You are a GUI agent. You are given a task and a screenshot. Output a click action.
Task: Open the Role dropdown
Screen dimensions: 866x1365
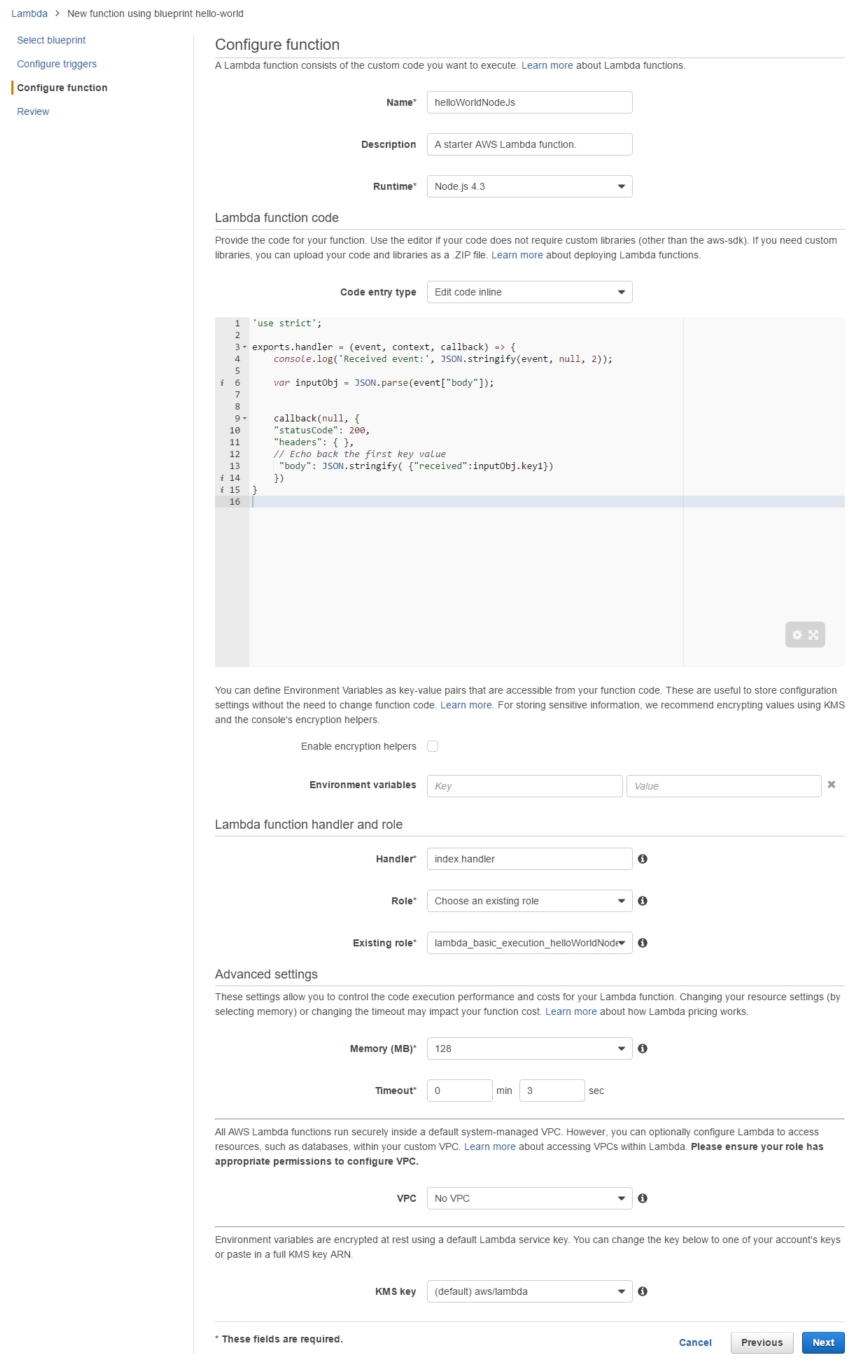pyautogui.click(x=530, y=900)
